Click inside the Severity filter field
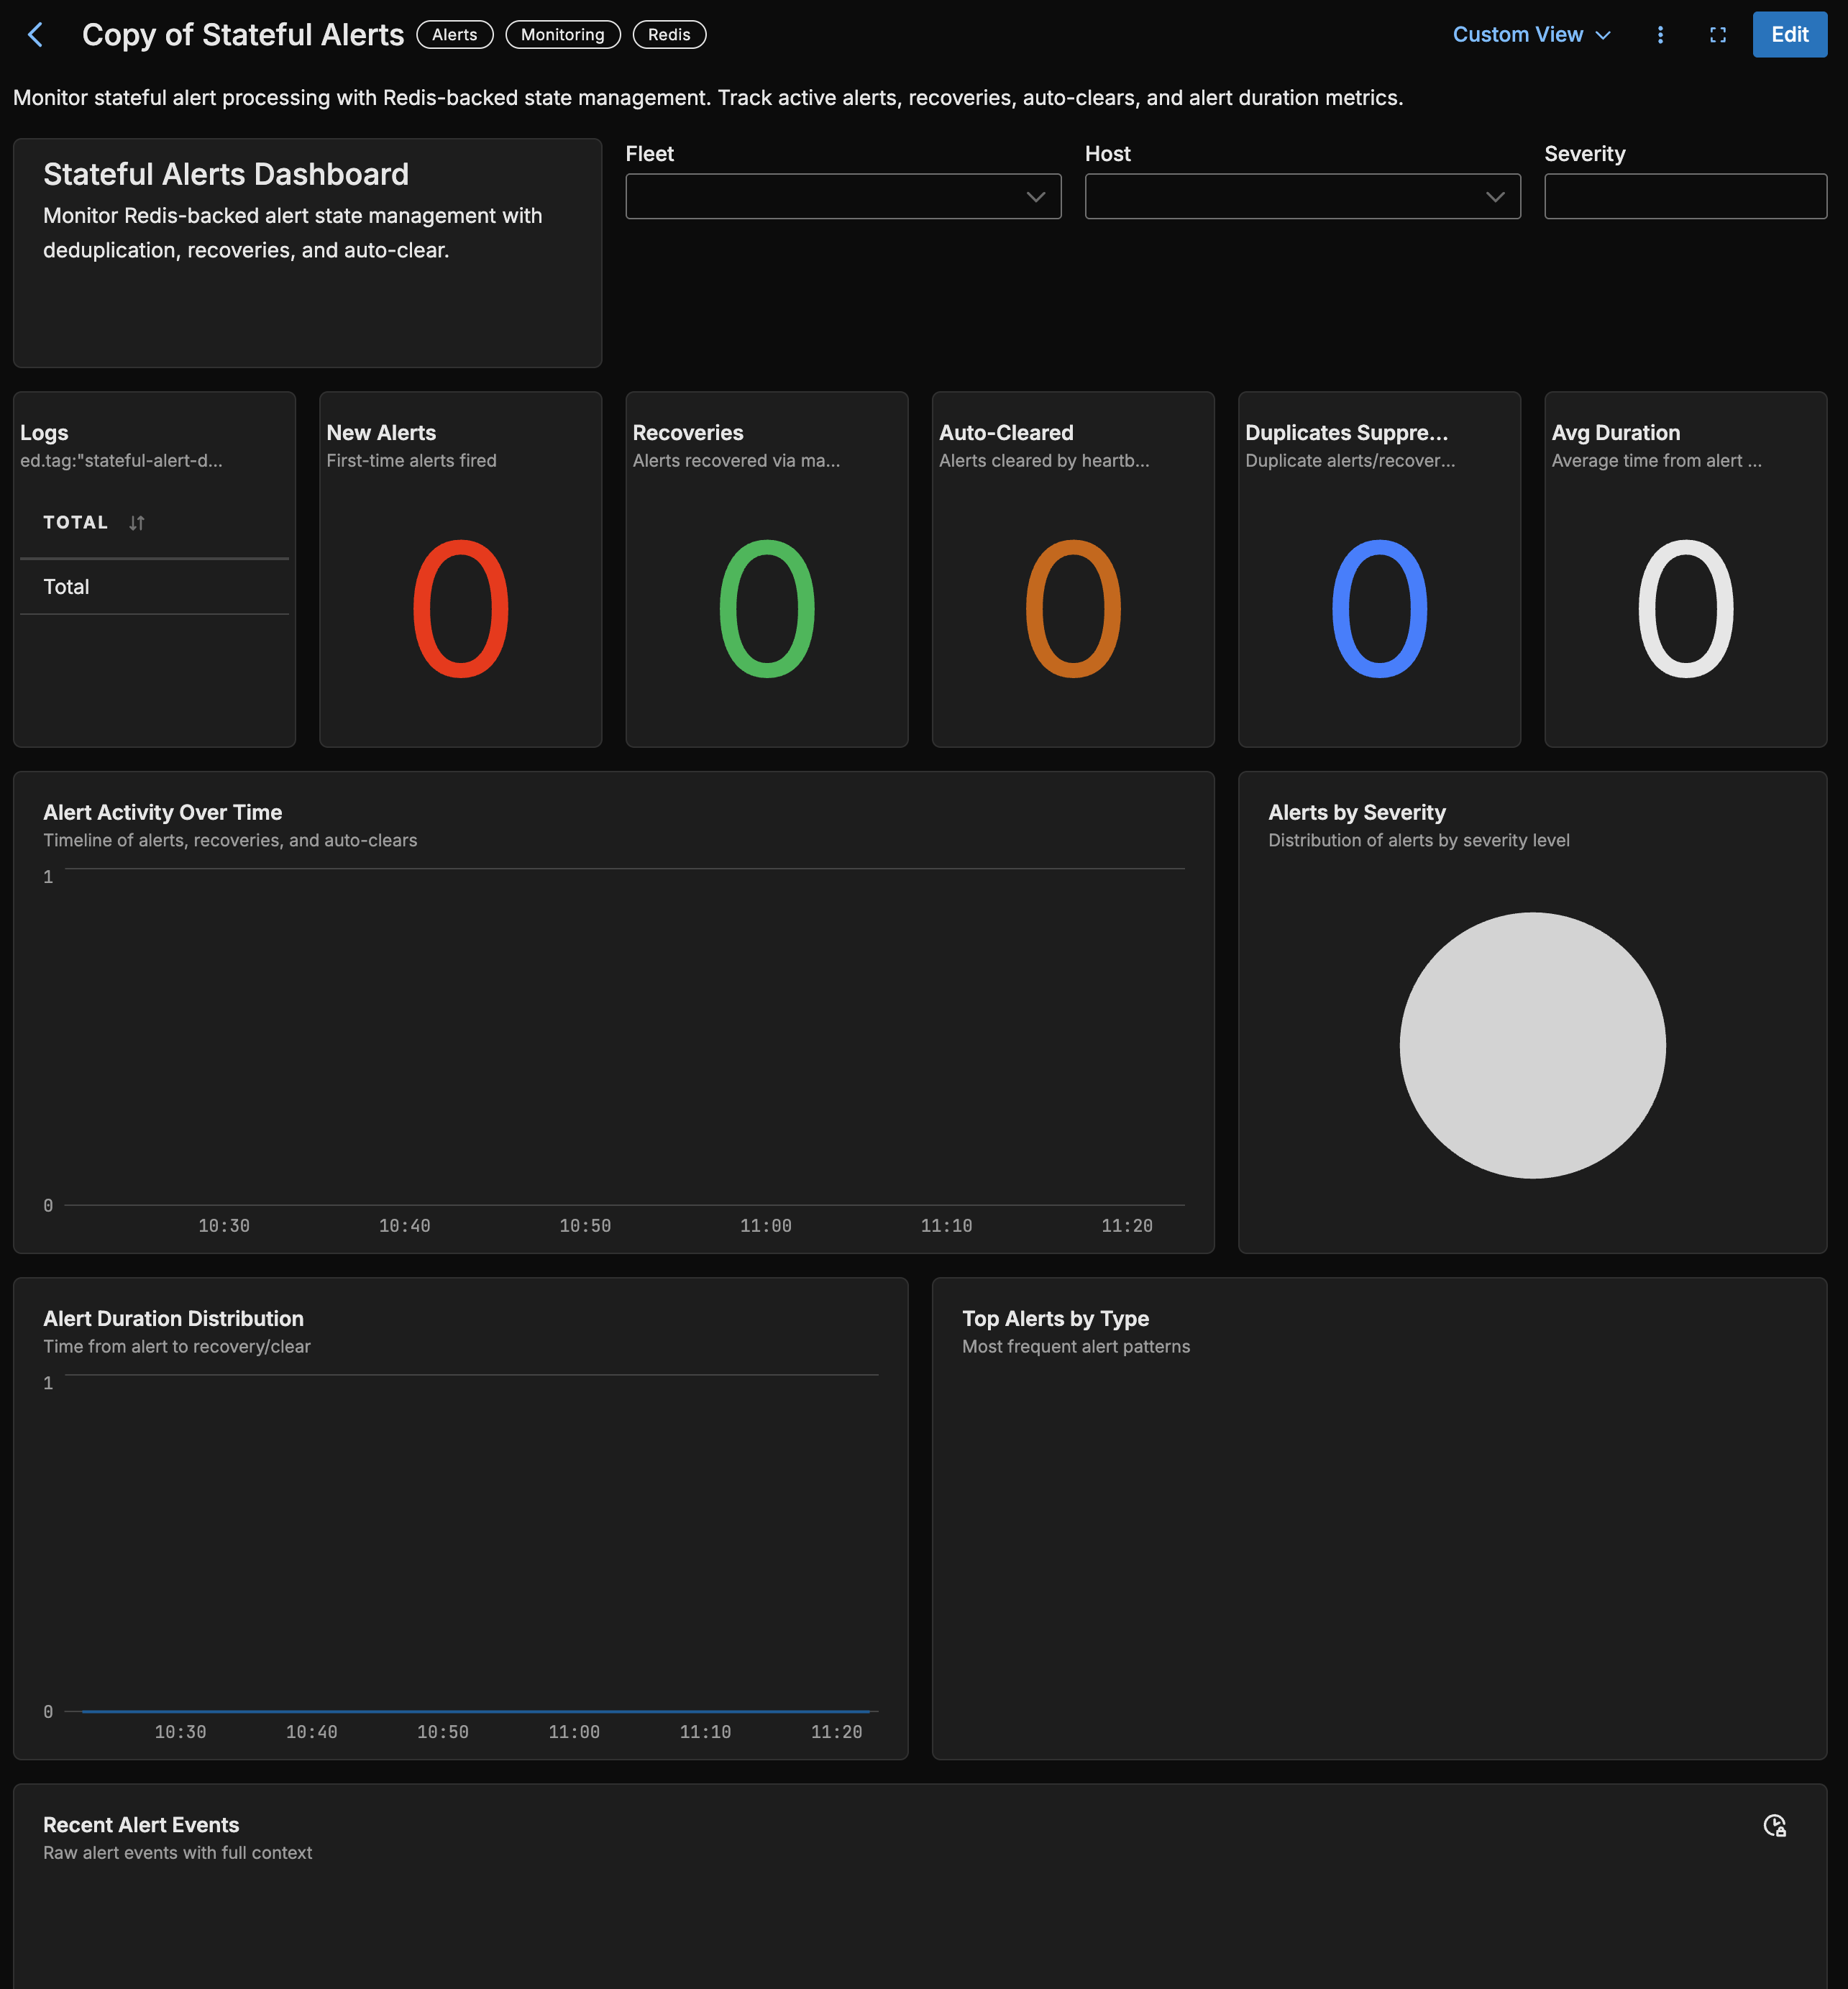Screen dimensions: 1848x1989 1685,196
